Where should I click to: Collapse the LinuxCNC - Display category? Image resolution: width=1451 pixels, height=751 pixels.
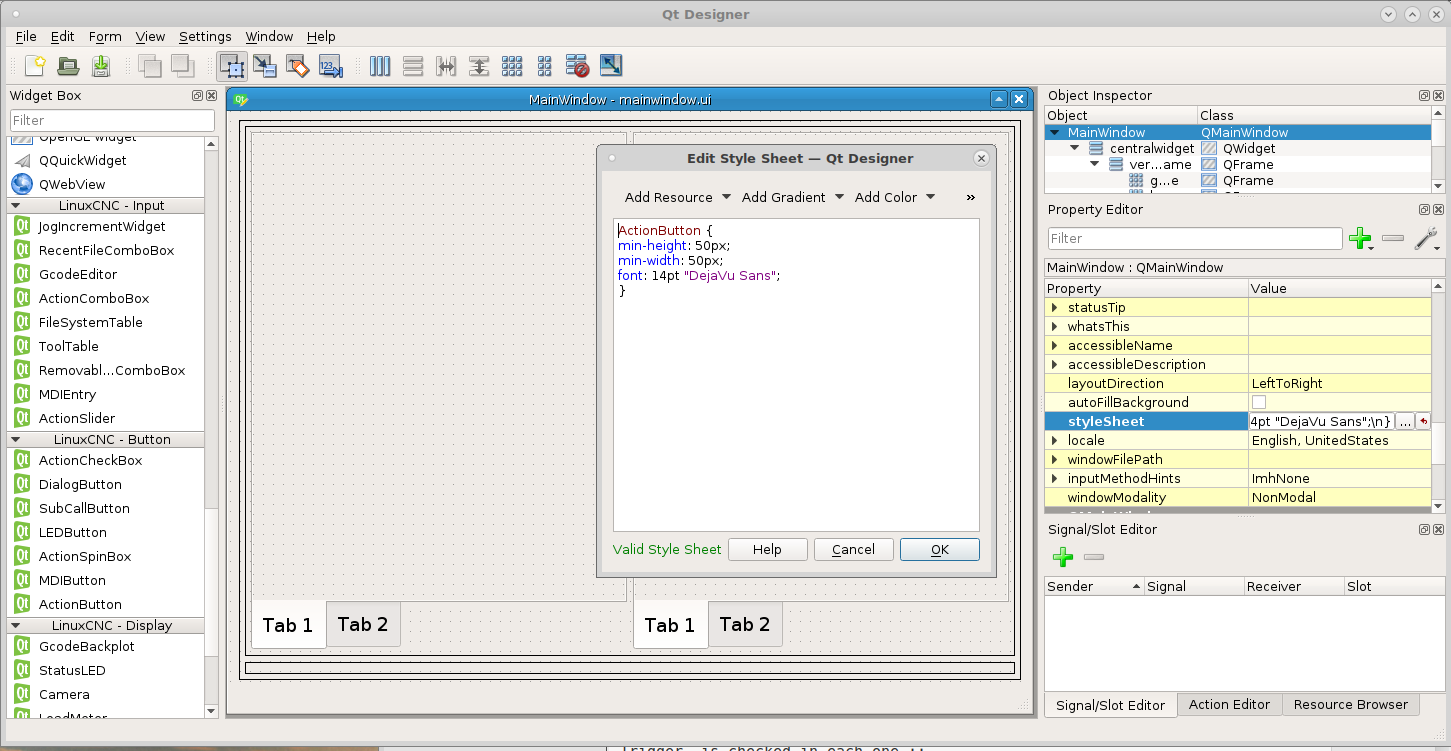[17, 625]
